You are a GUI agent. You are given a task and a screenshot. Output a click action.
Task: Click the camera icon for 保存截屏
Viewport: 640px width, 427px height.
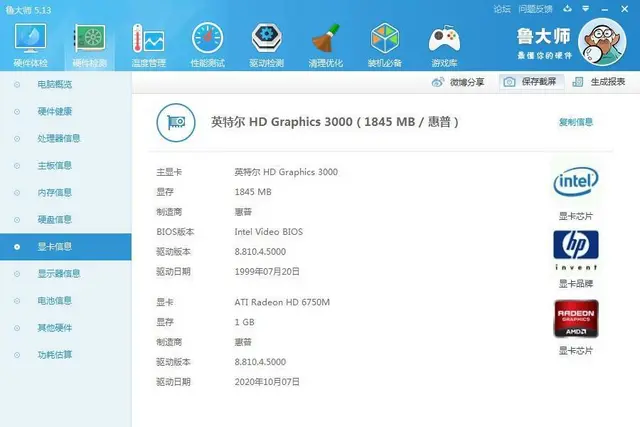tap(509, 82)
